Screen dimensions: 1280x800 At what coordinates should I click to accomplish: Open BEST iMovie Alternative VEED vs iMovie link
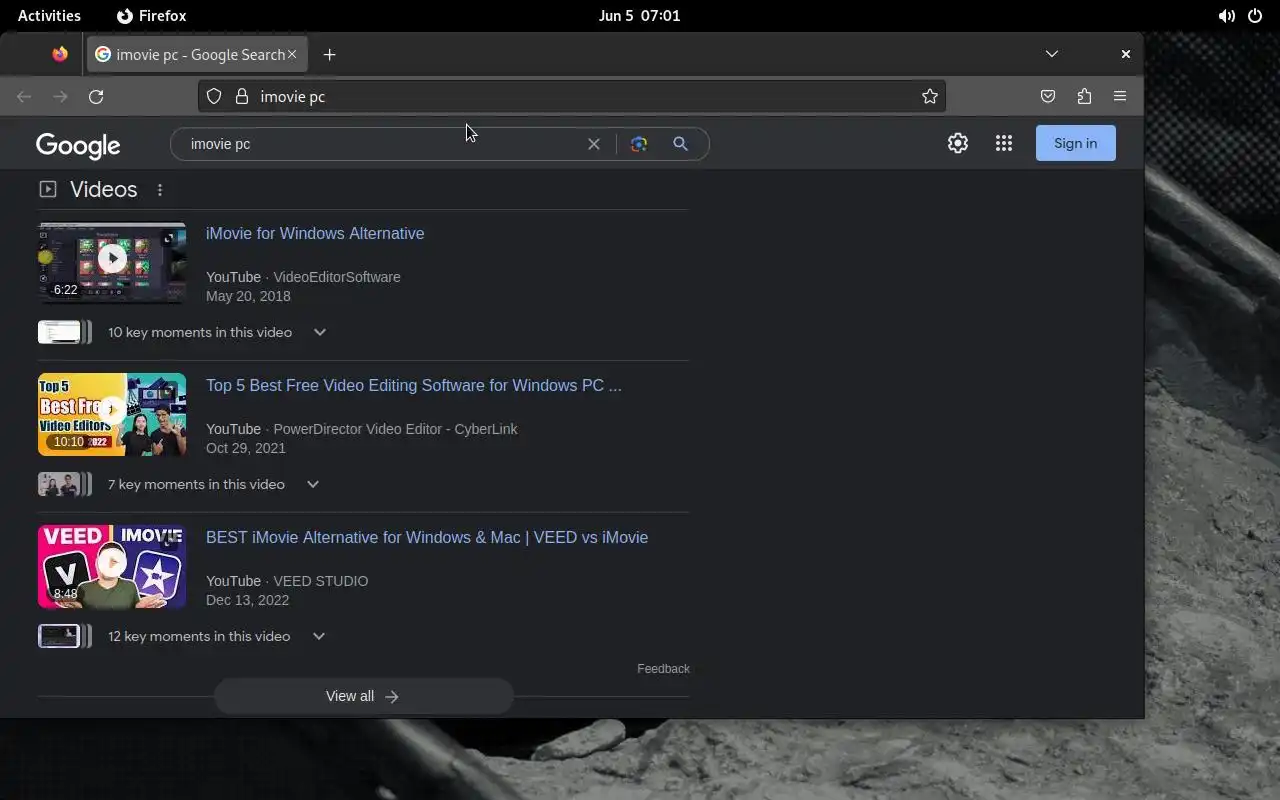pyautogui.click(x=427, y=537)
